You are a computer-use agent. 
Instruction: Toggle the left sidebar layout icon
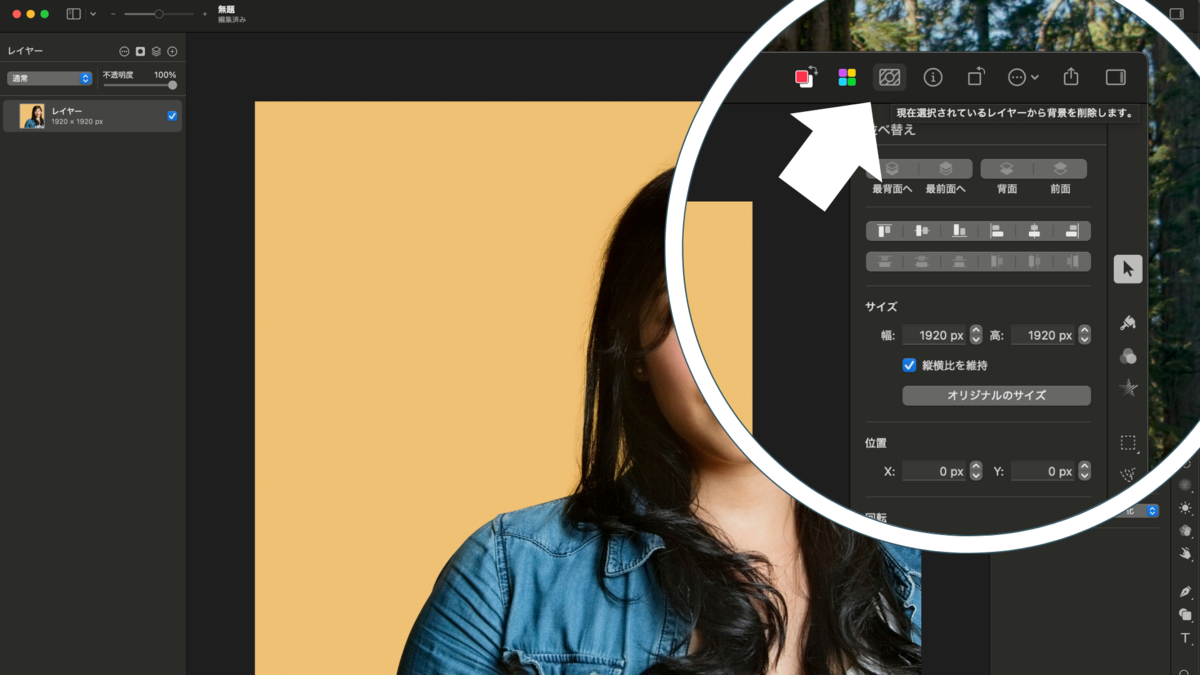click(x=74, y=14)
